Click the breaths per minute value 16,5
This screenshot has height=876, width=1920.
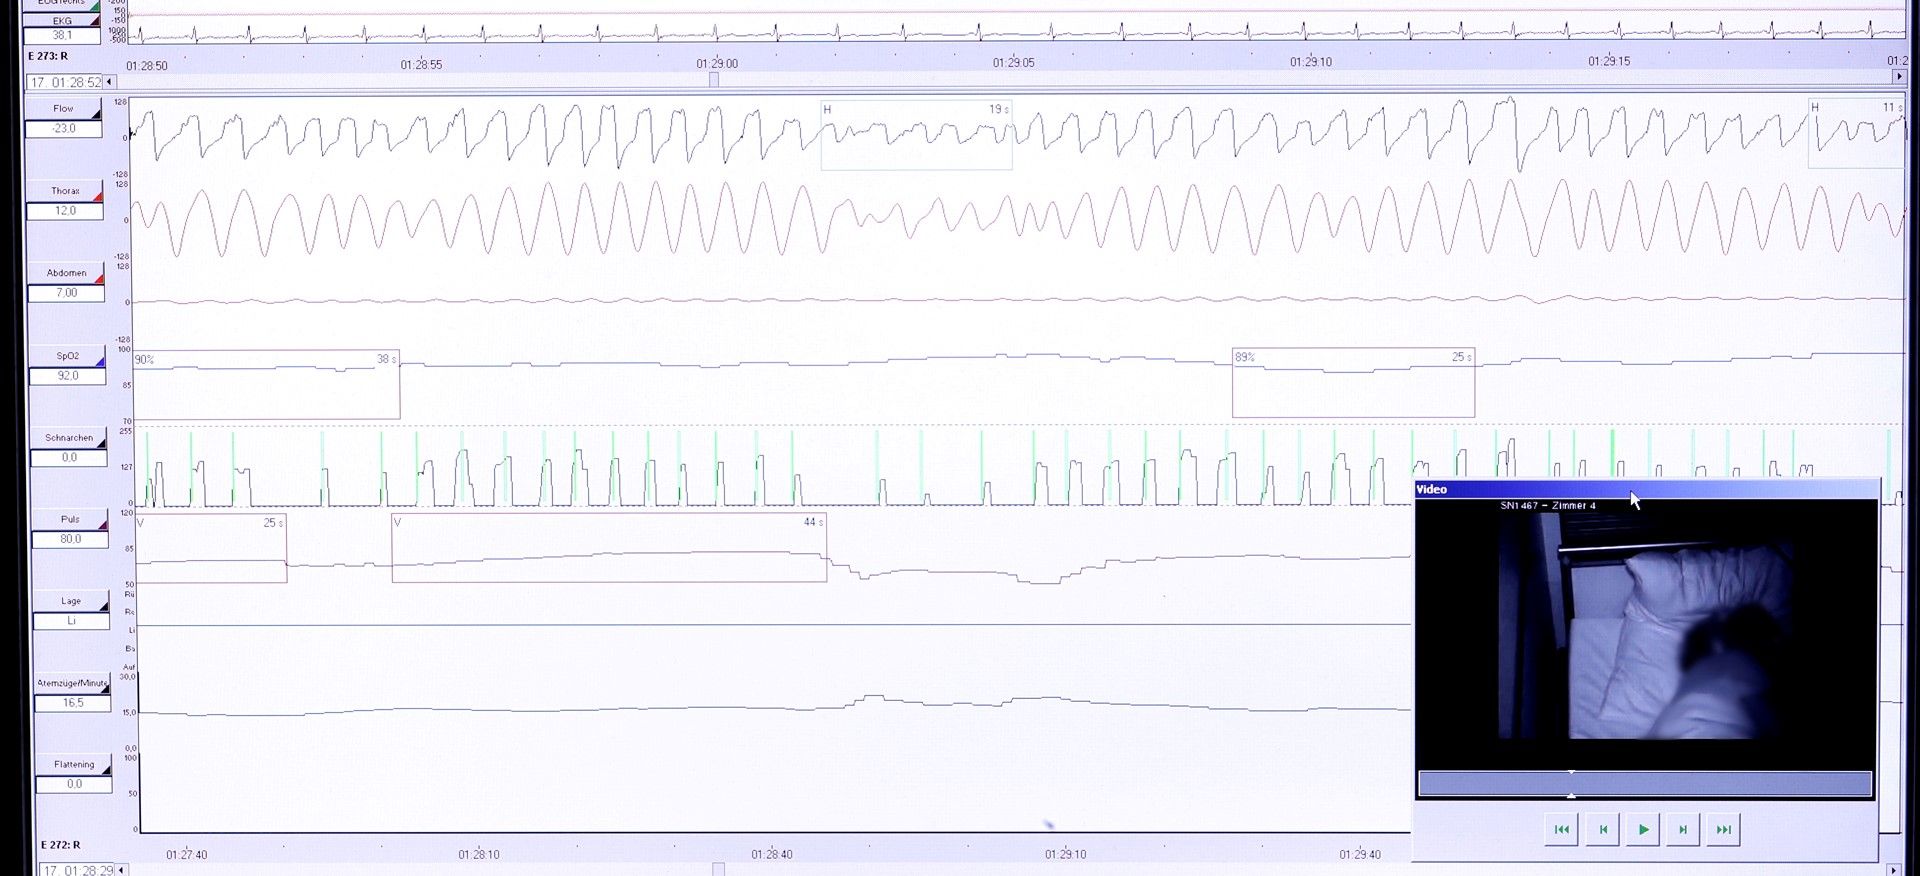coord(73,703)
